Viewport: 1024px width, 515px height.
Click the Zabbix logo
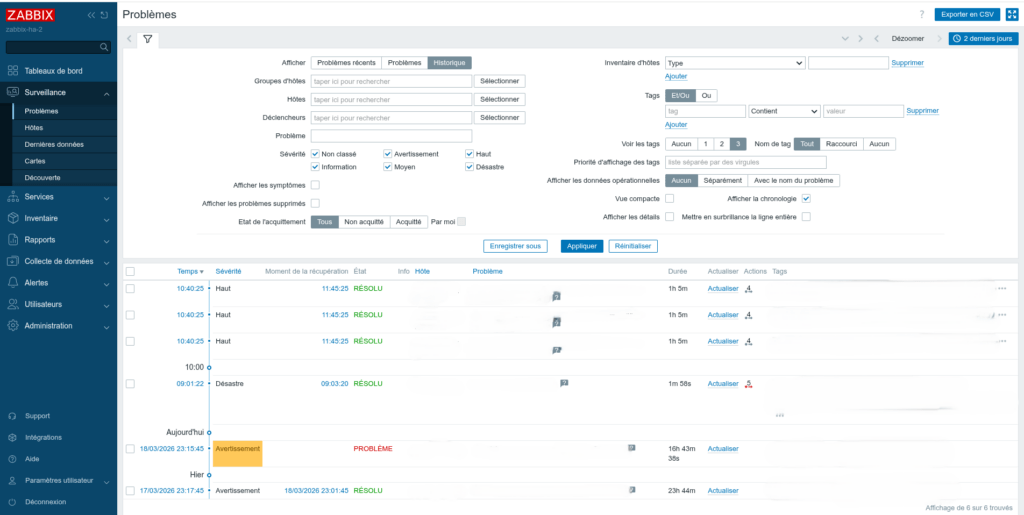(x=30, y=16)
